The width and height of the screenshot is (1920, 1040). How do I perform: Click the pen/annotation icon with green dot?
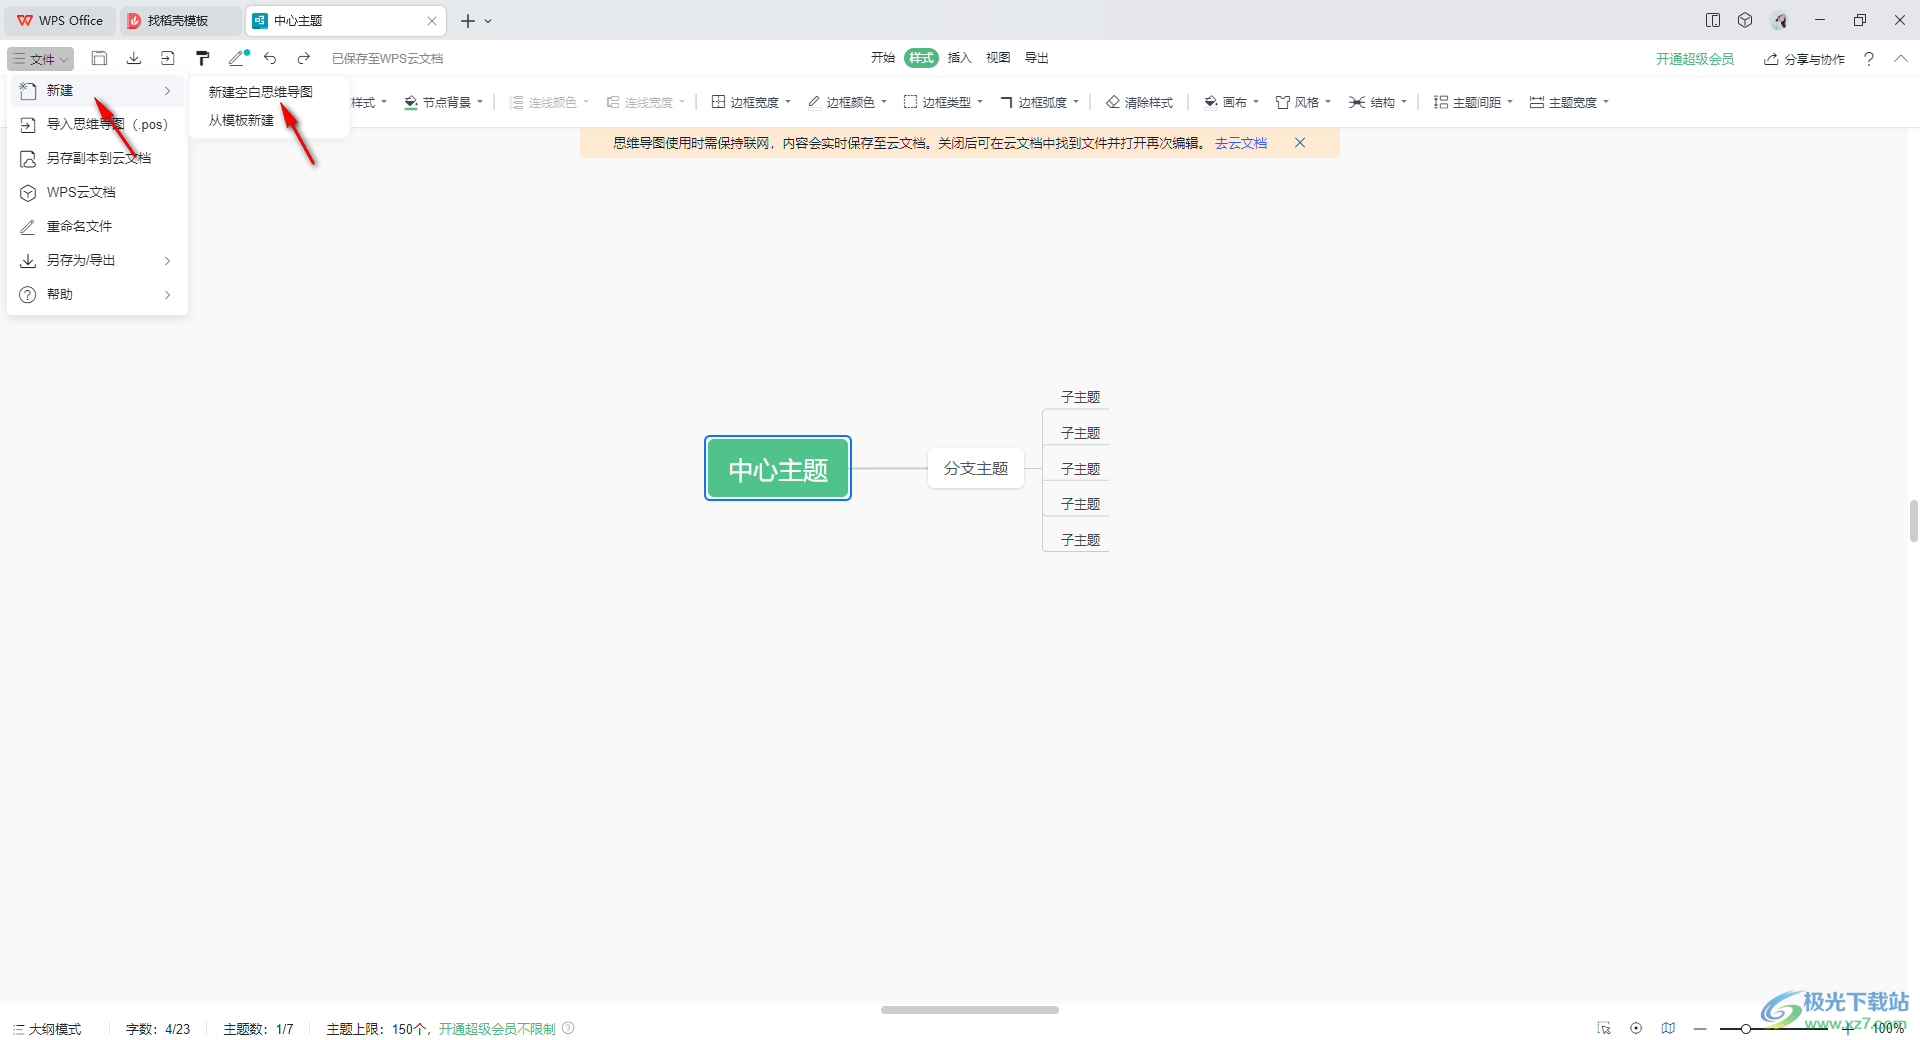pos(238,58)
